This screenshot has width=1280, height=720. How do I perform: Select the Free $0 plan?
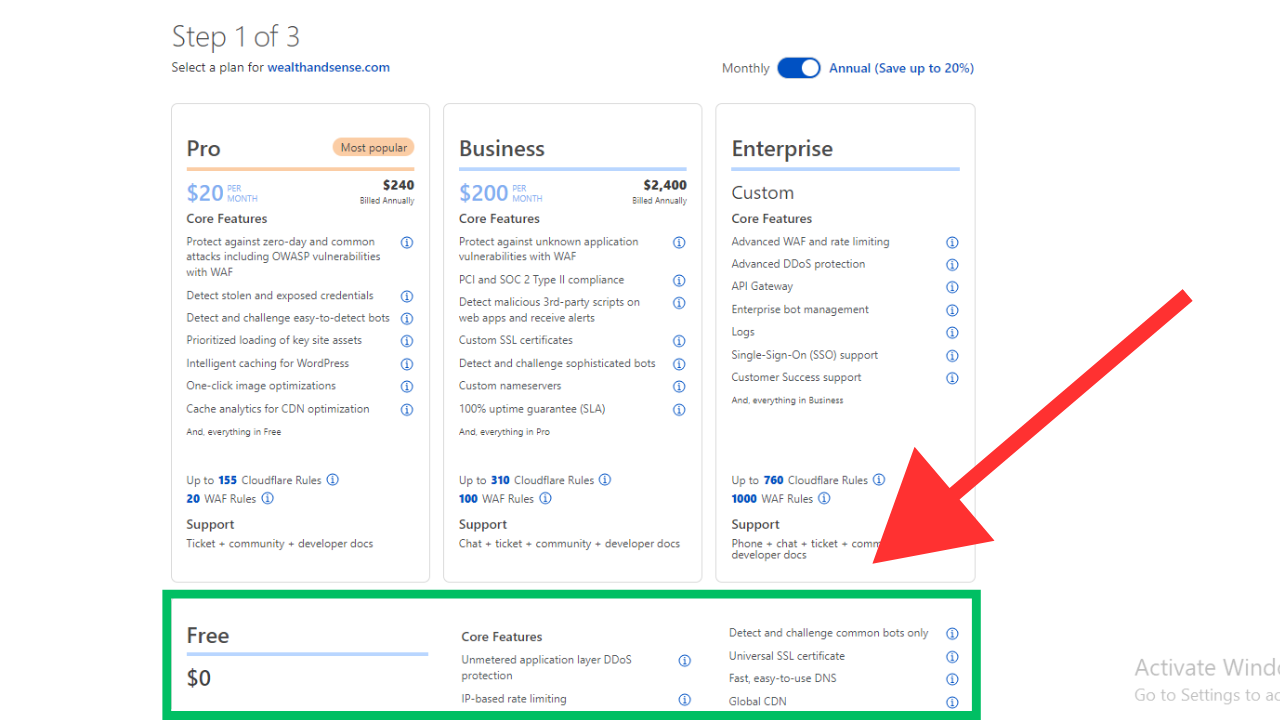250,655
